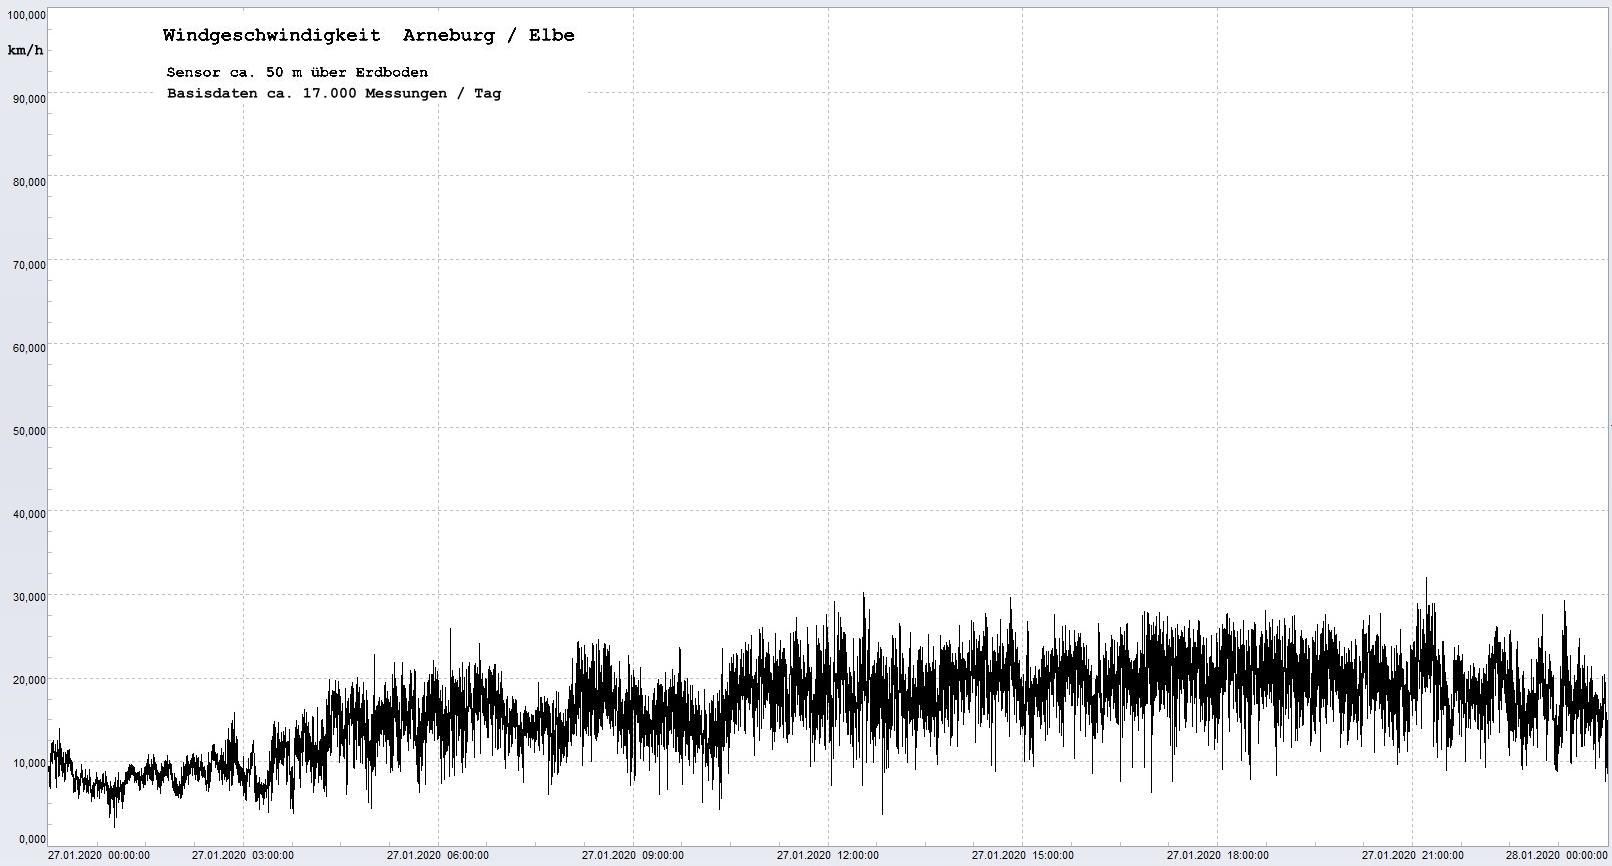Click the y-axis label 80,000

[29, 182]
